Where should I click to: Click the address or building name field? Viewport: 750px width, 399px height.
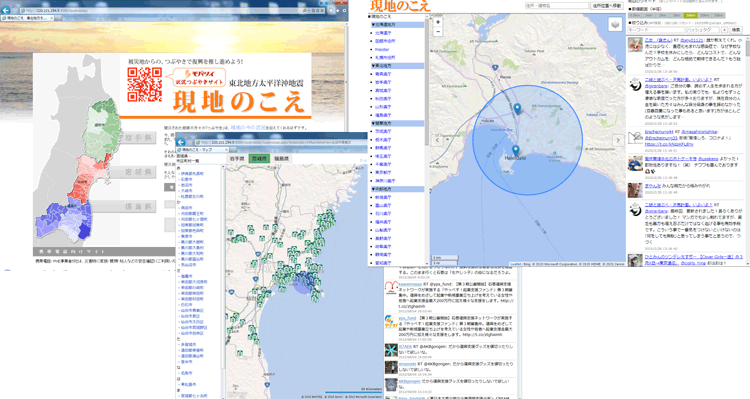point(557,6)
